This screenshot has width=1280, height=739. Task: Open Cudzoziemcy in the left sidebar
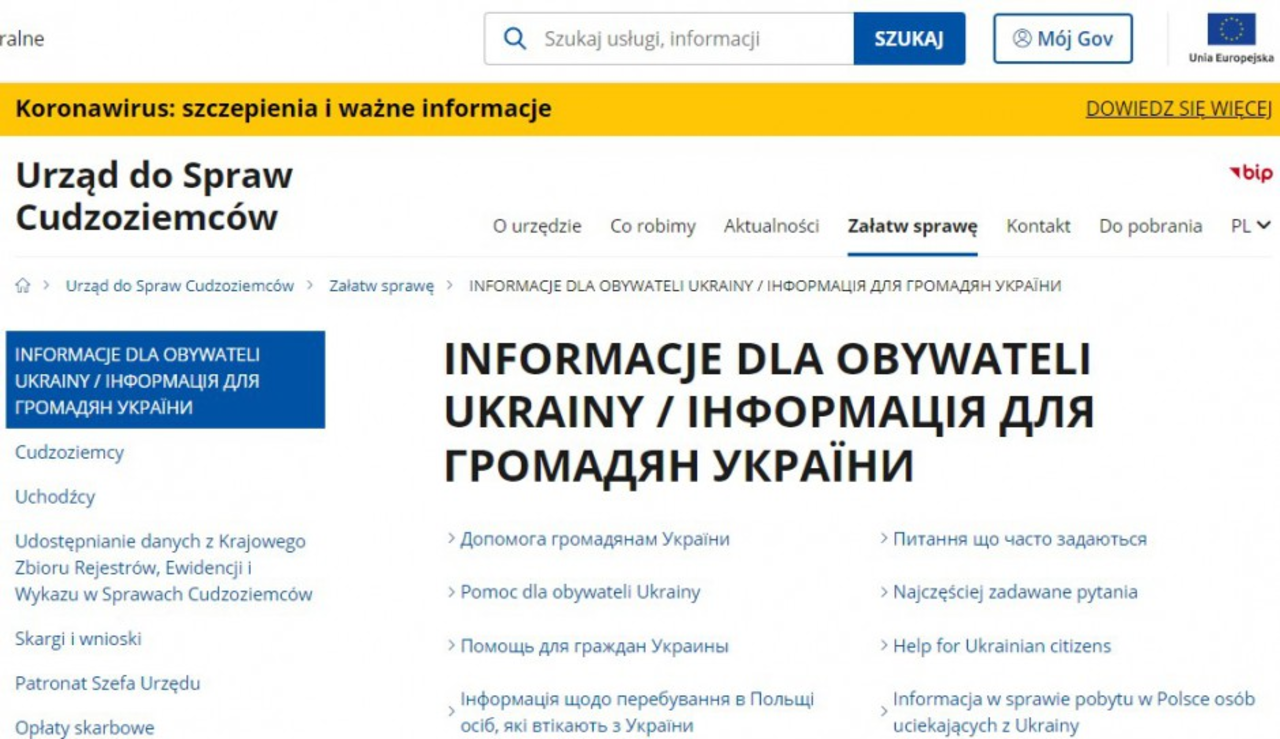click(70, 452)
